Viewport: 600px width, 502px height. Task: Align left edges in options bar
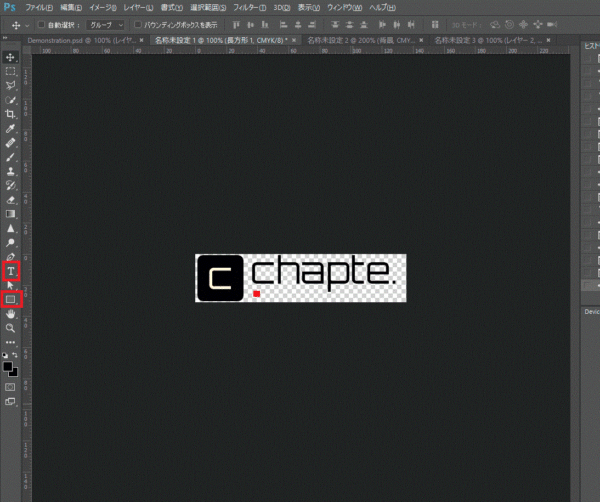(x=283, y=25)
